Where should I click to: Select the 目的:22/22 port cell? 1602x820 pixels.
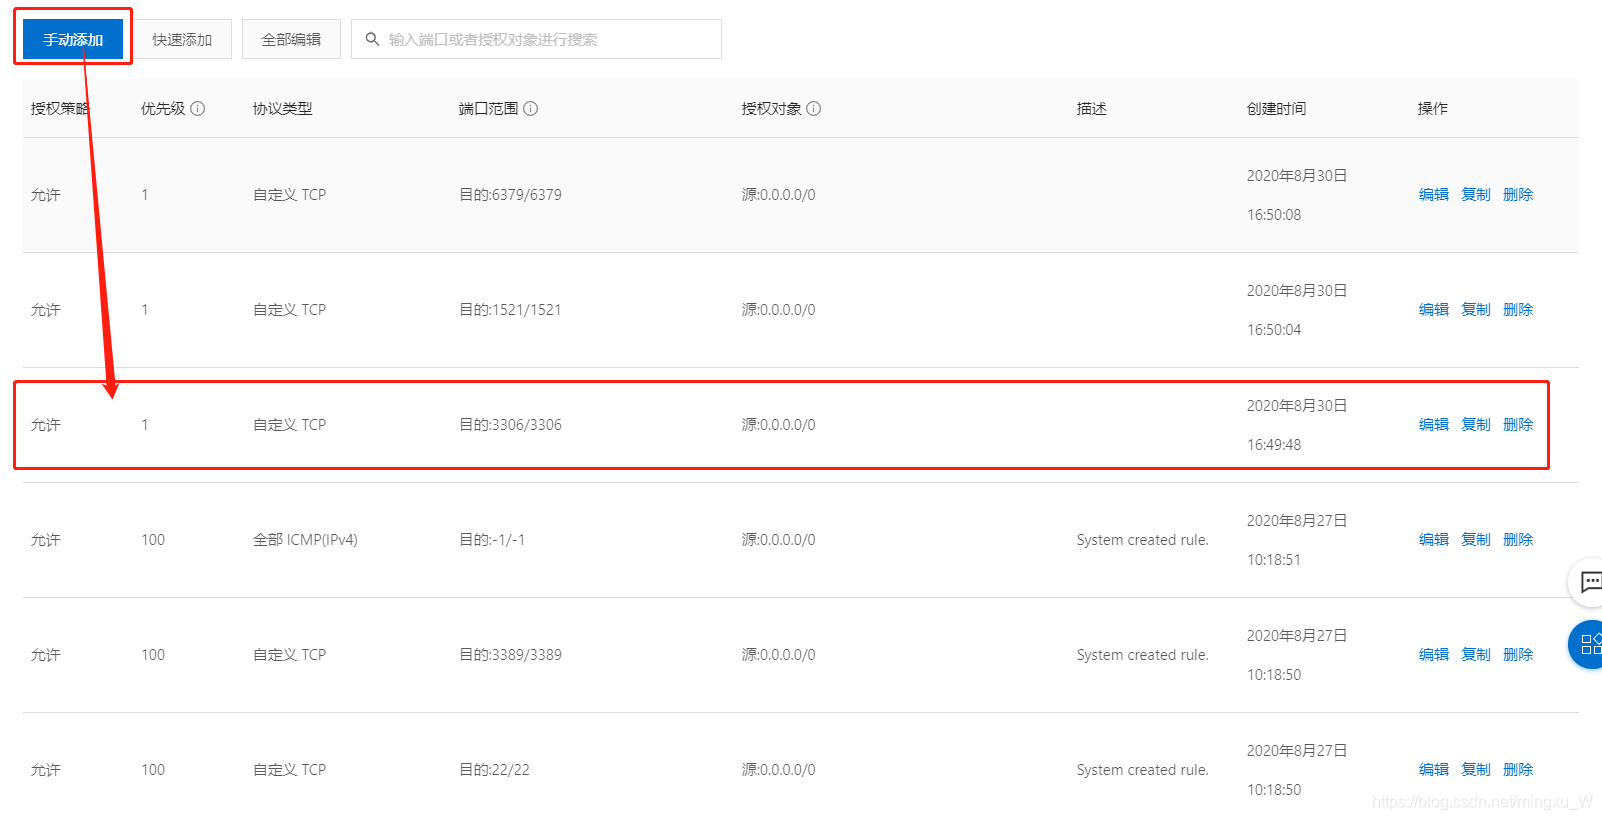click(x=494, y=769)
